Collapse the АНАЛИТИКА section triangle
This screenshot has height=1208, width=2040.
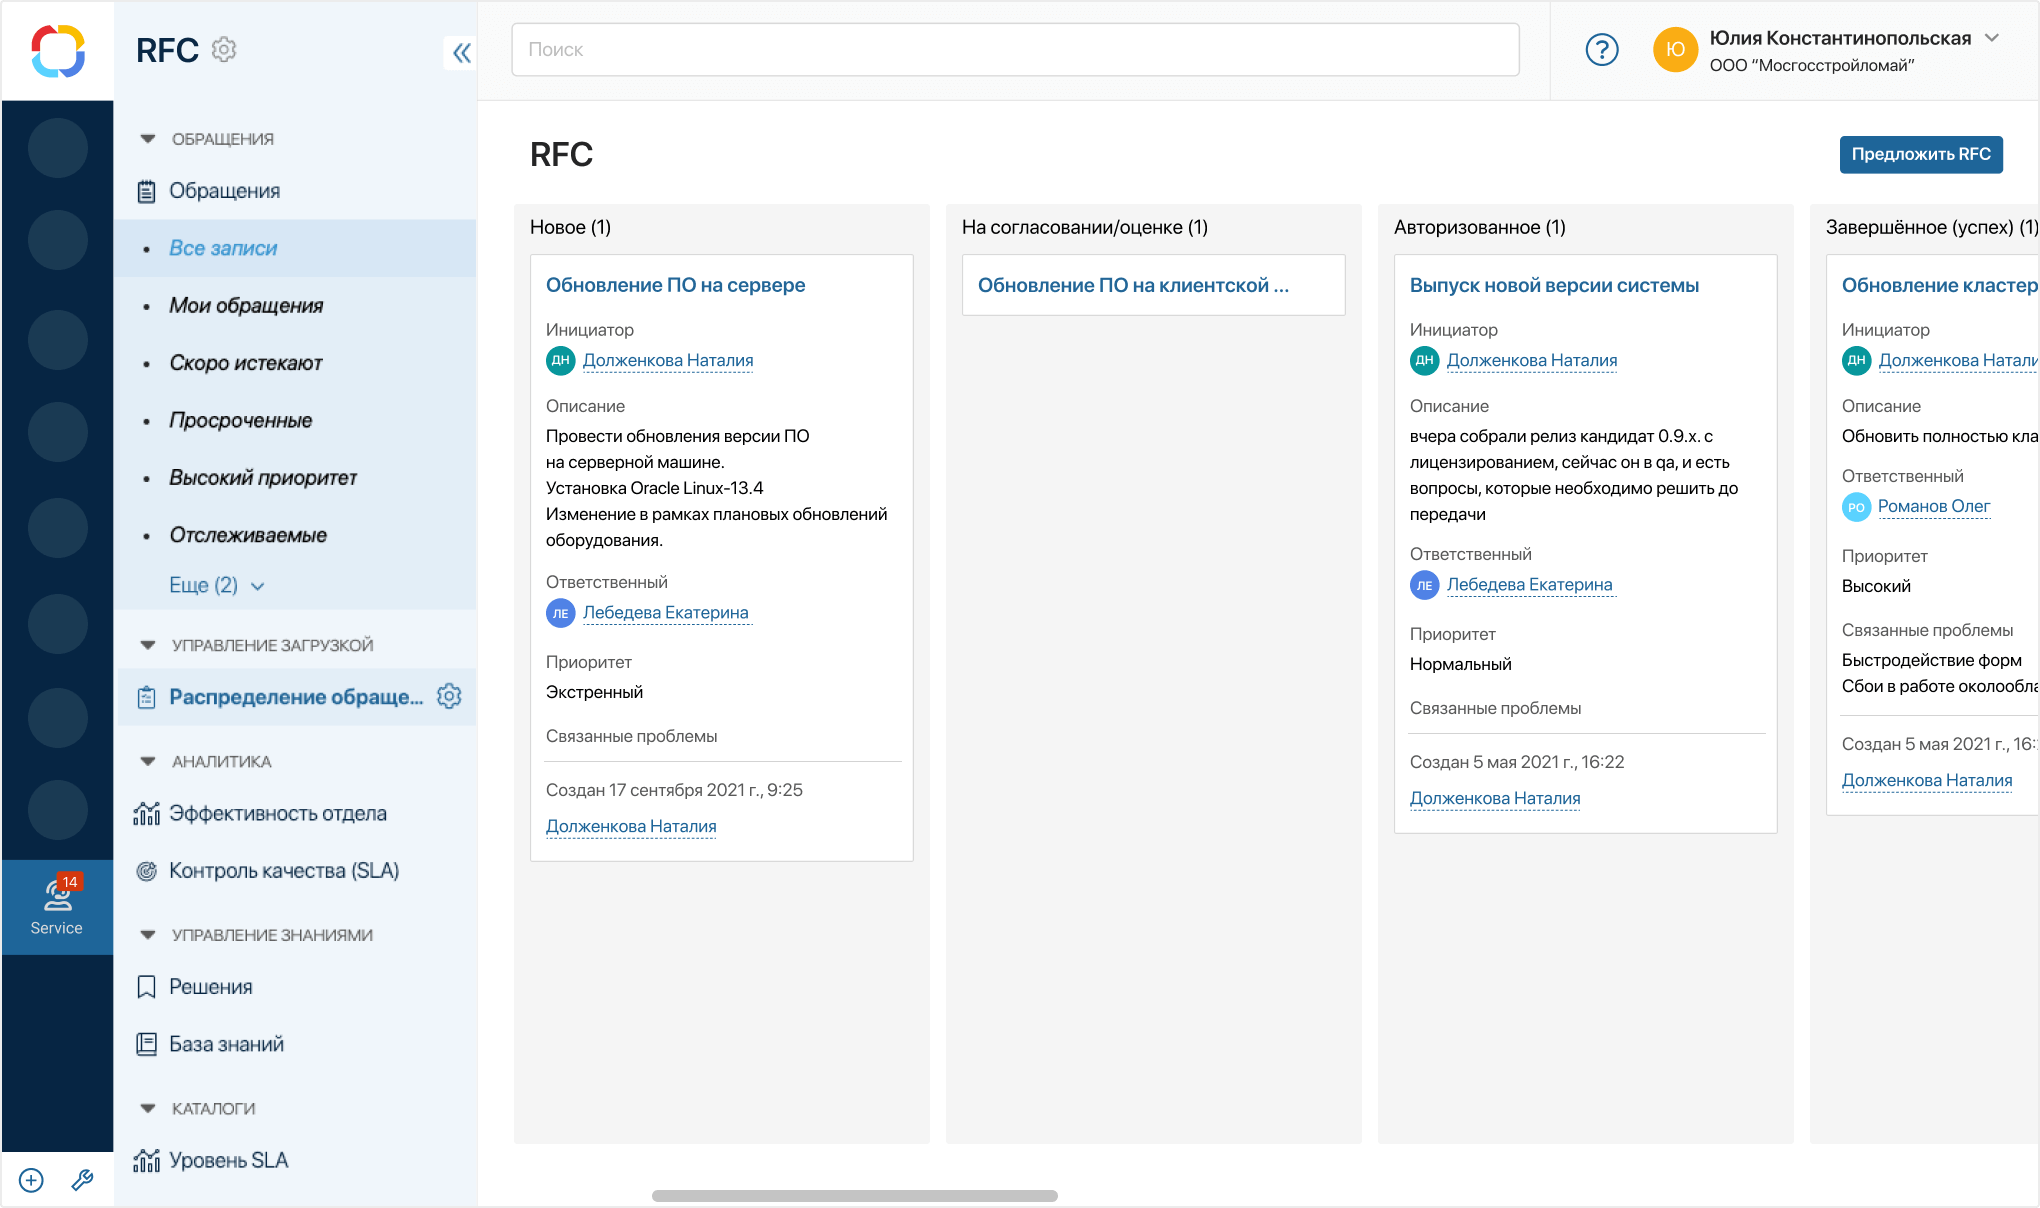148,761
